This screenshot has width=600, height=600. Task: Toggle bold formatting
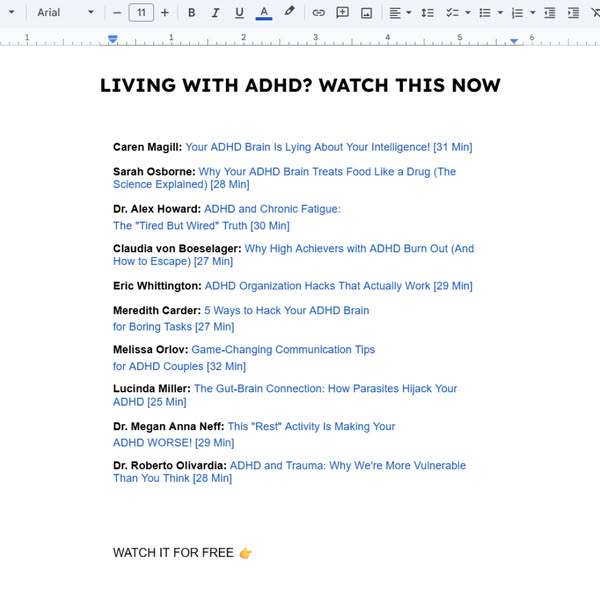(x=192, y=13)
